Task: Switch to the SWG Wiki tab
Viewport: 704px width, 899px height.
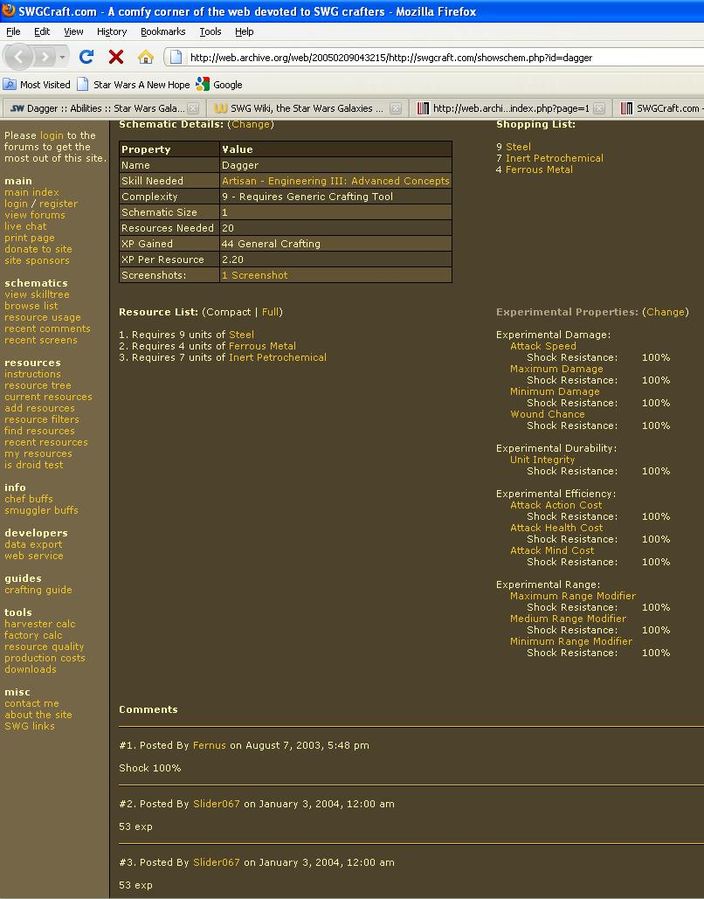Action: click(x=300, y=108)
